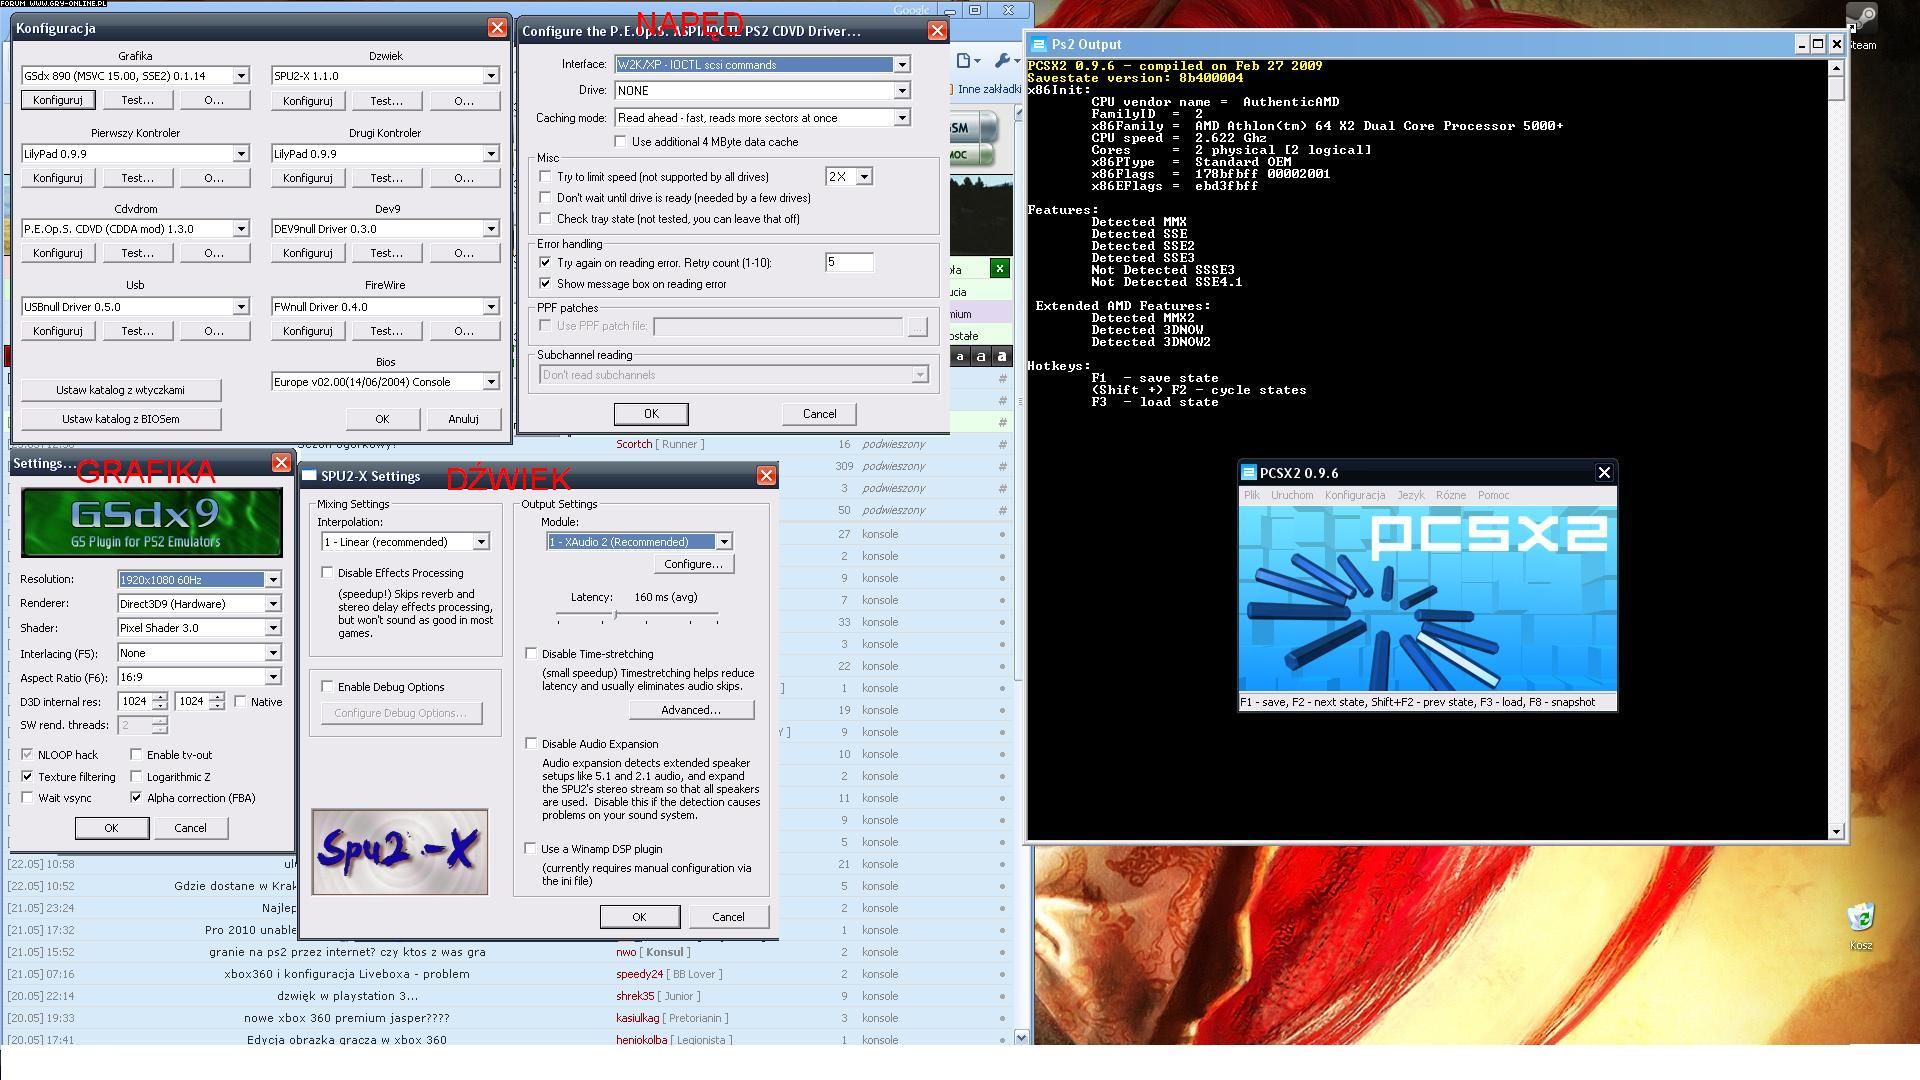The image size is (1920, 1080).
Task: Select the medium font size 'a' icon
Action: coord(981,356)
